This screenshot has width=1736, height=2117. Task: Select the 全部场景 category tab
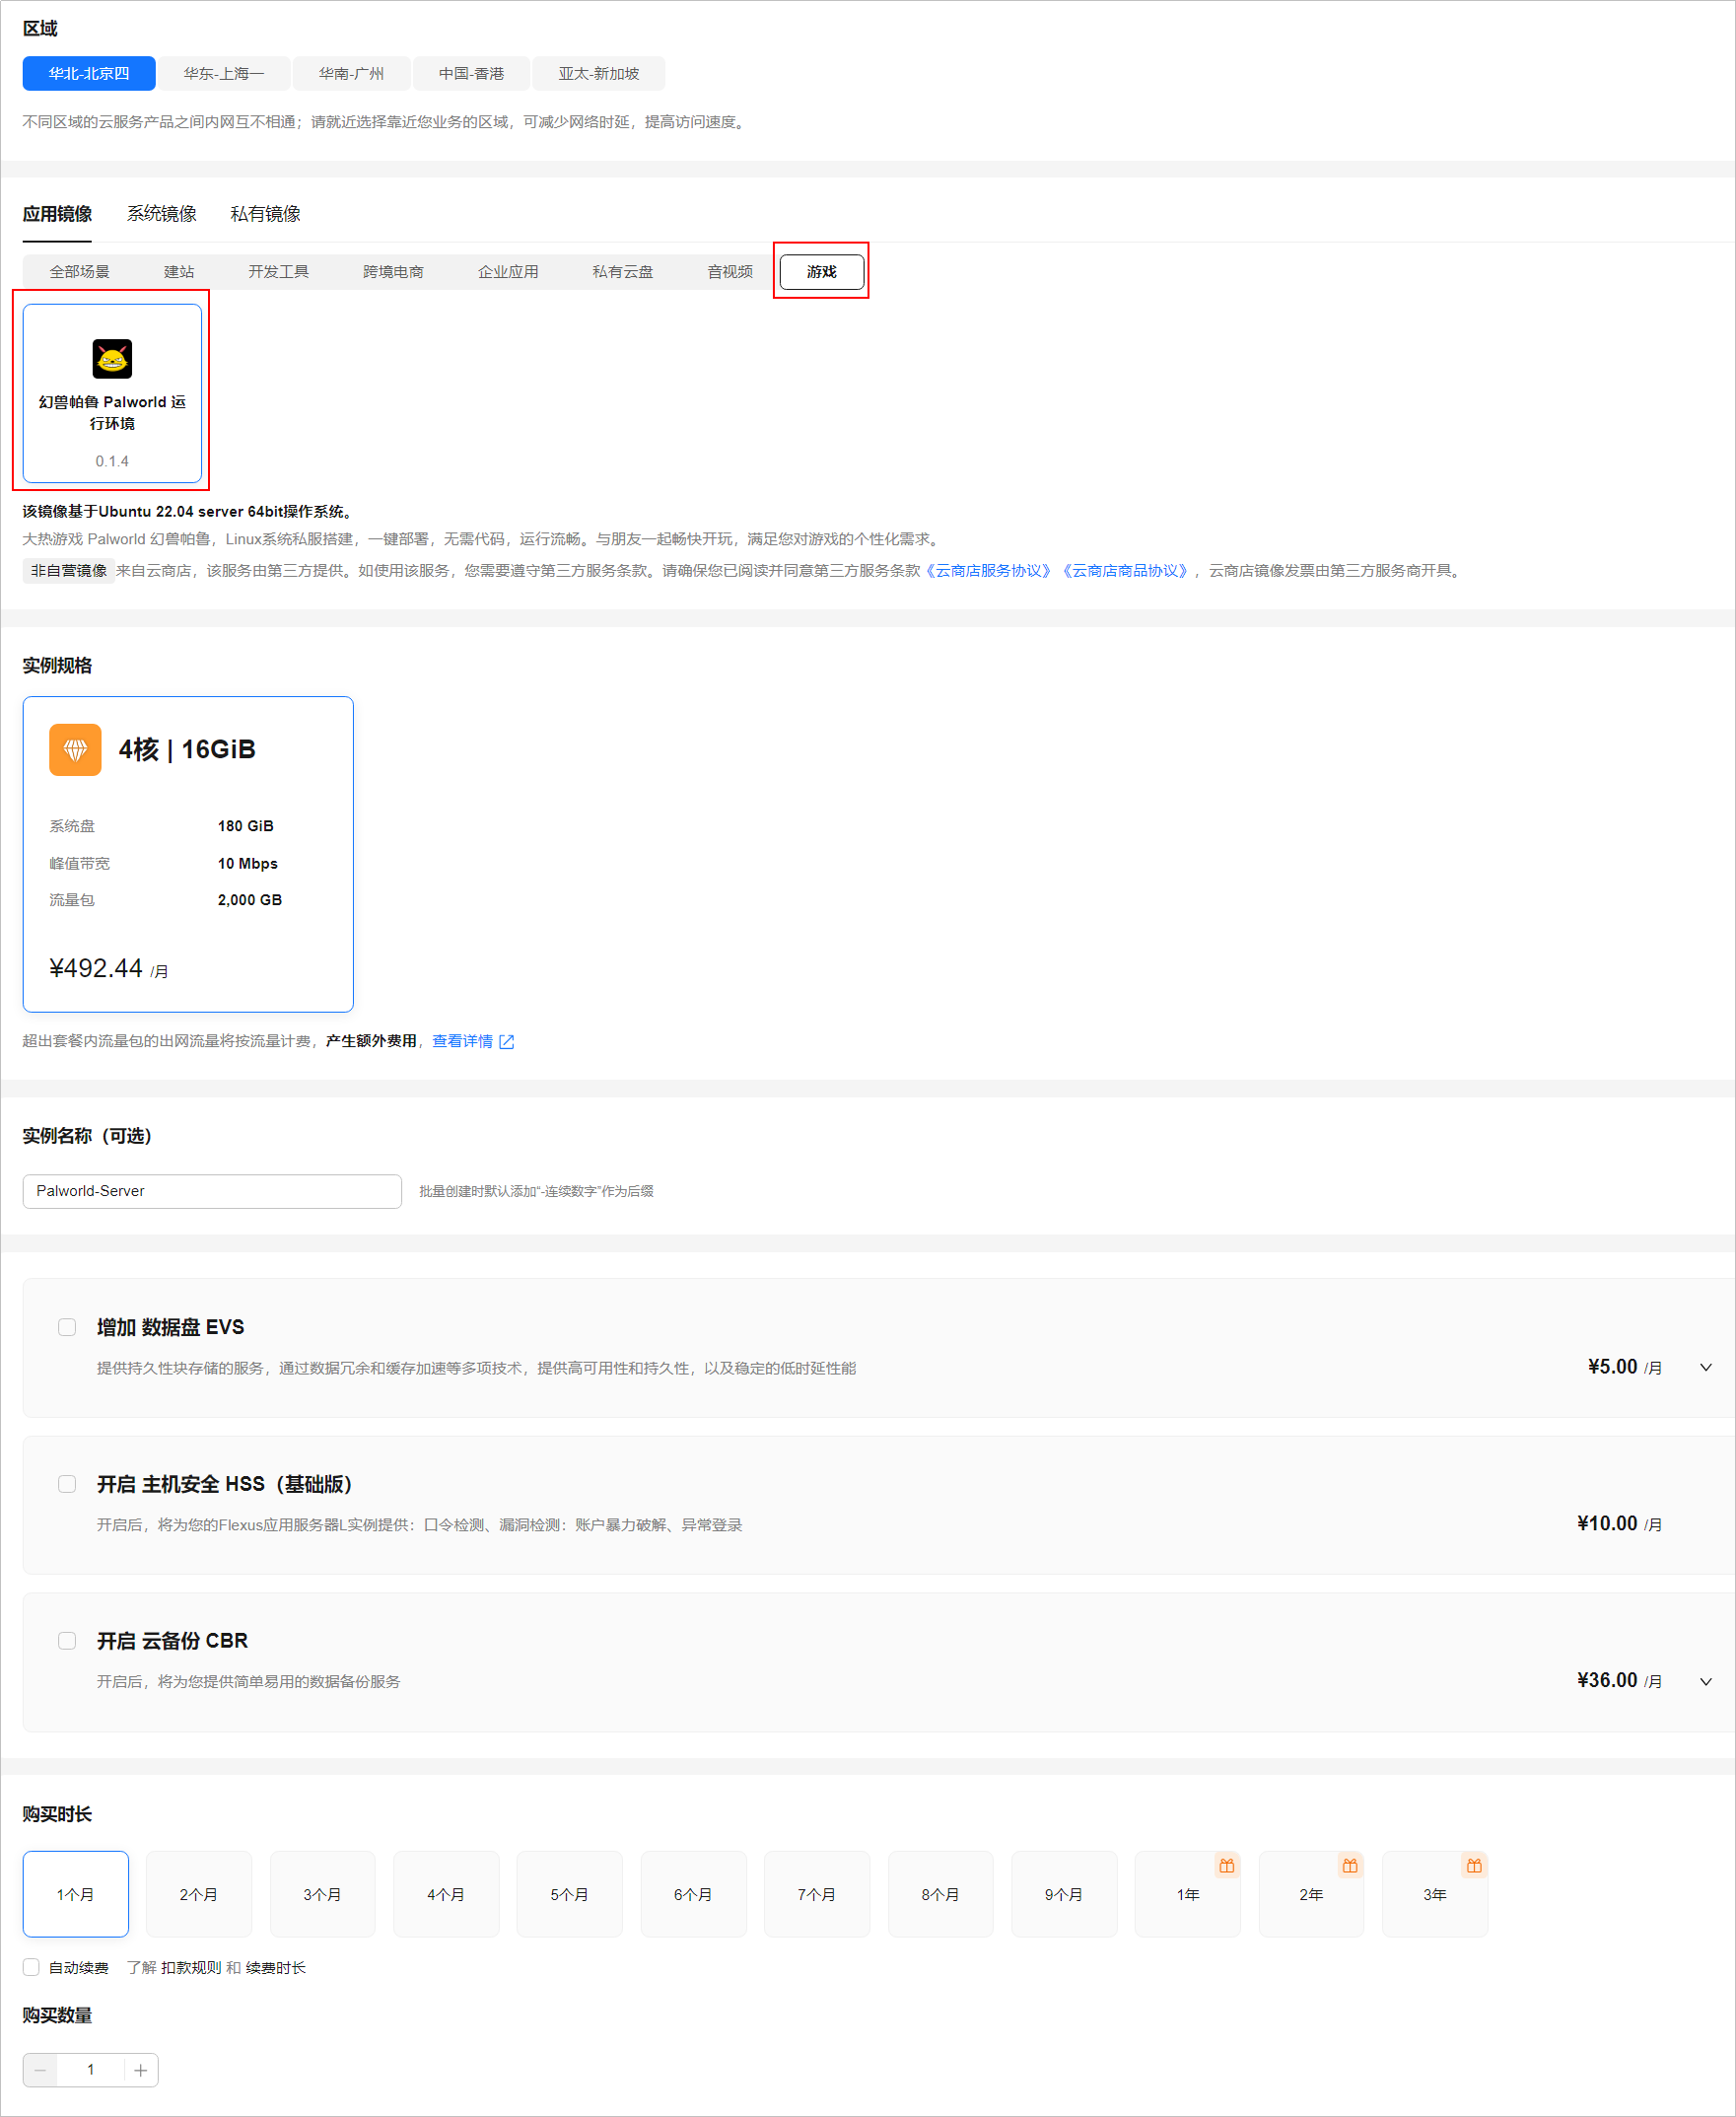click(80, 272)
